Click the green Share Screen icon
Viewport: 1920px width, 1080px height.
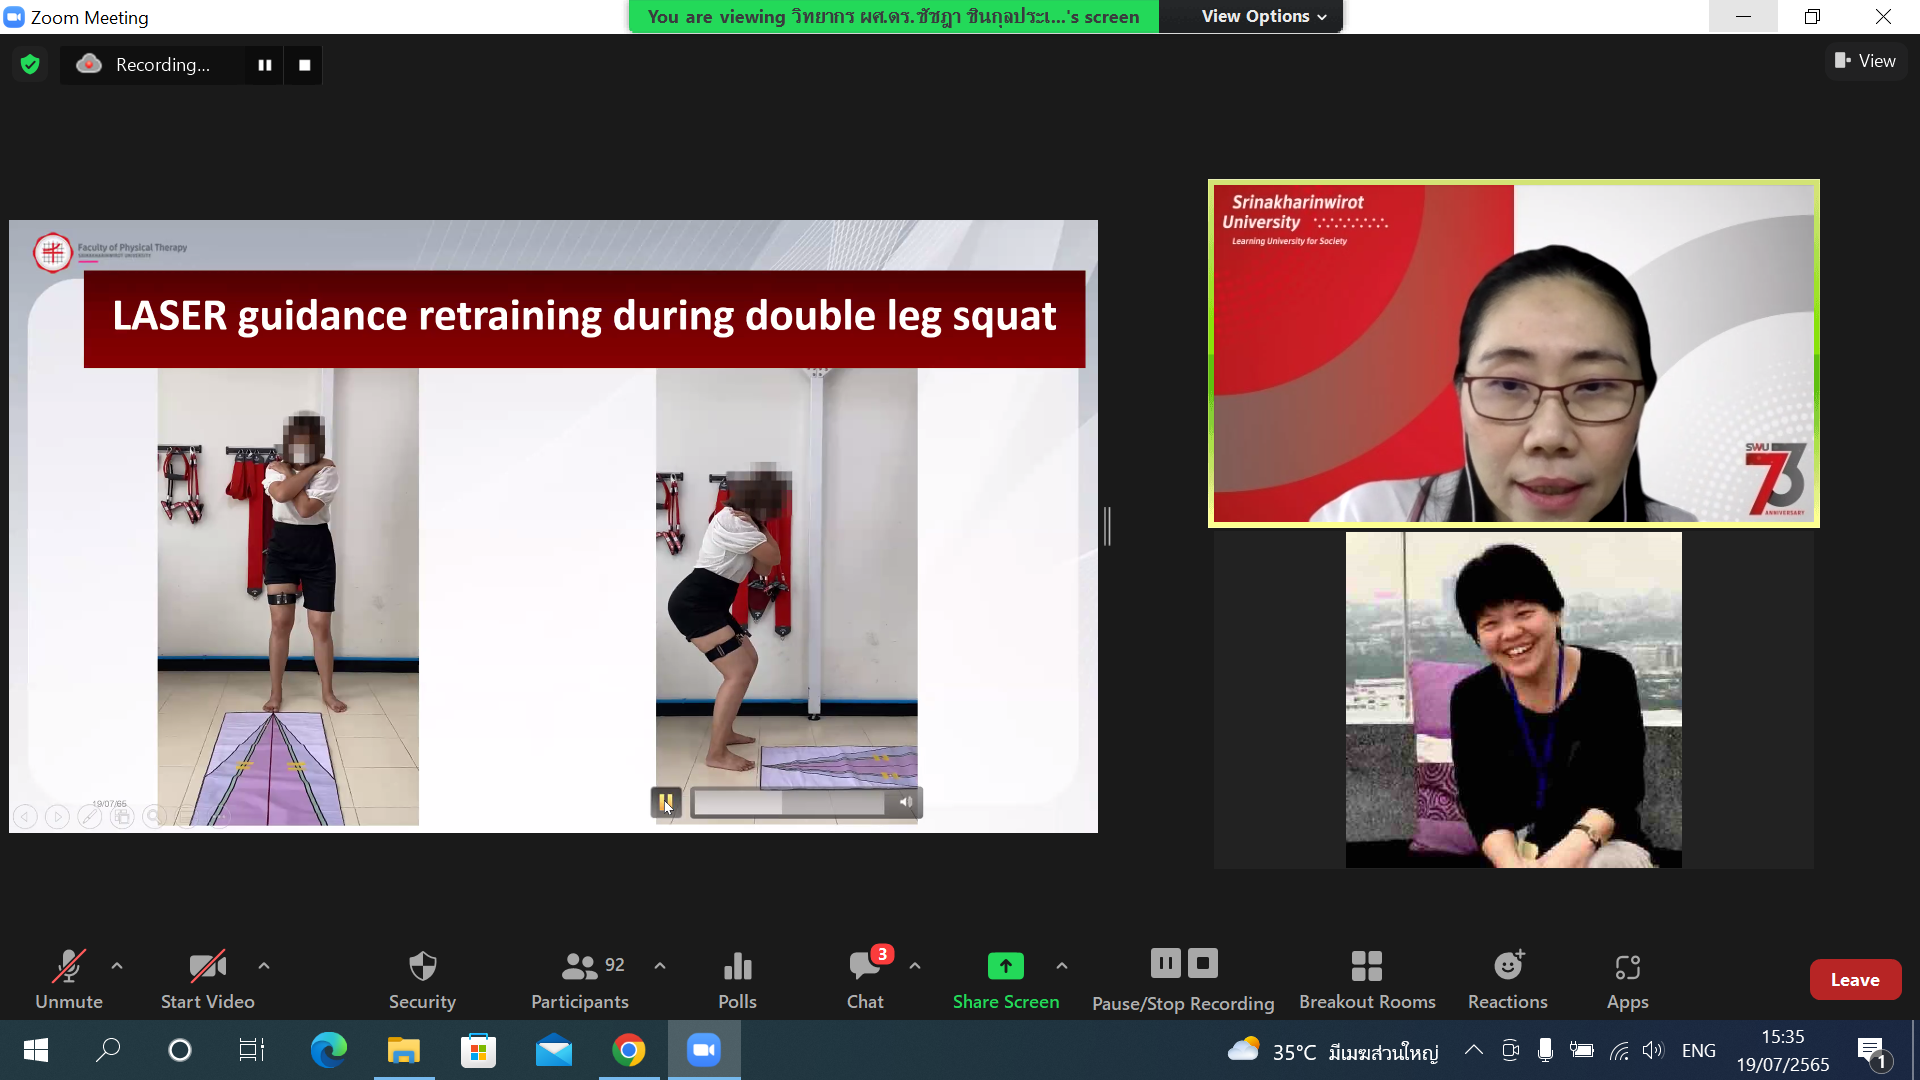point(1005,966)
